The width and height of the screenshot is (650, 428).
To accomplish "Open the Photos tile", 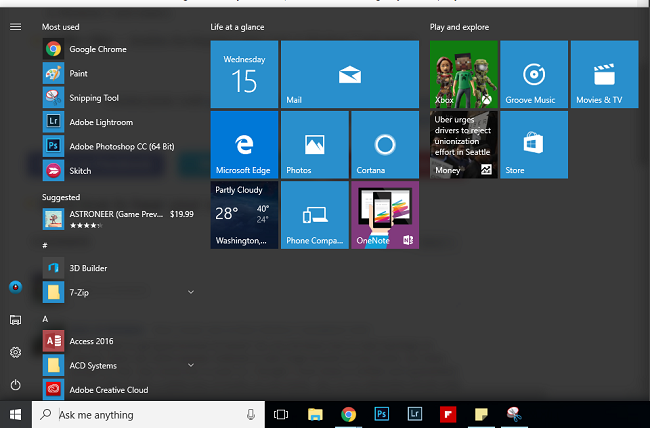I will 315,145.
